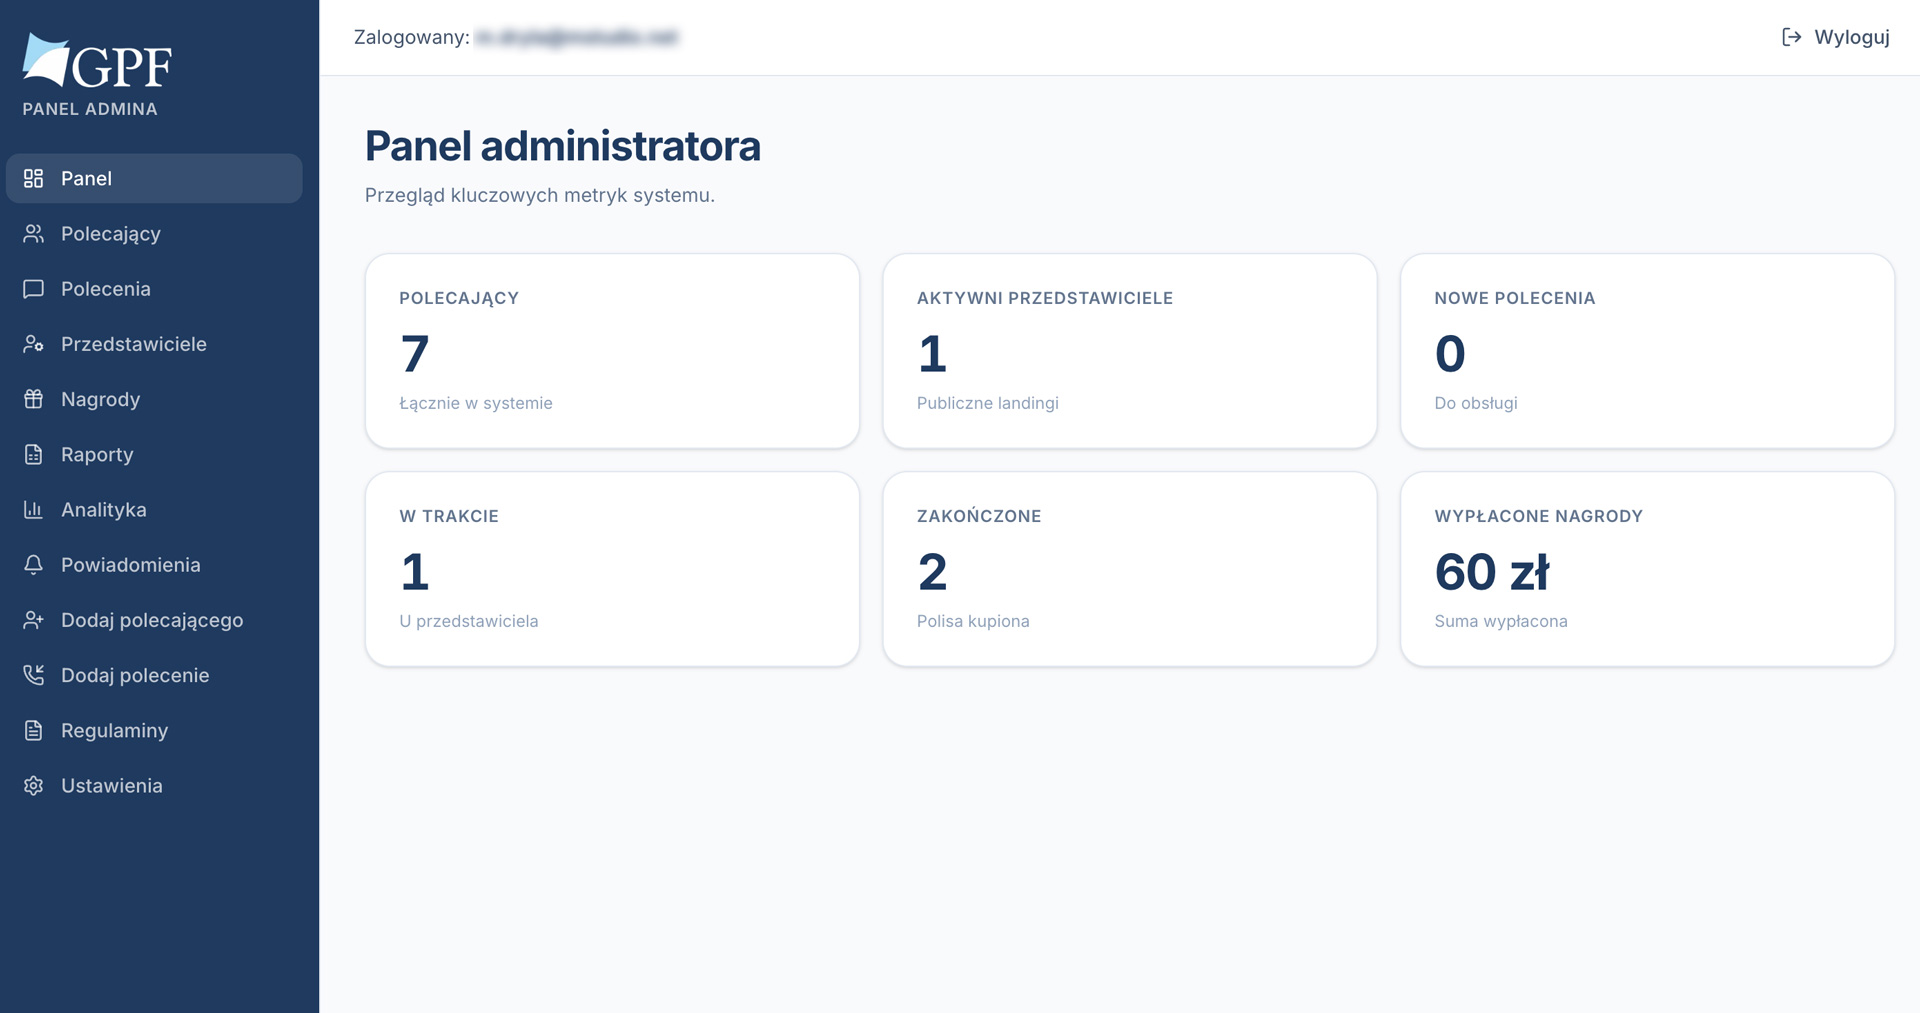Open the Przedstawiciele menu item
Viewport: 1920px width, 1013px height.
pos(154,344)
